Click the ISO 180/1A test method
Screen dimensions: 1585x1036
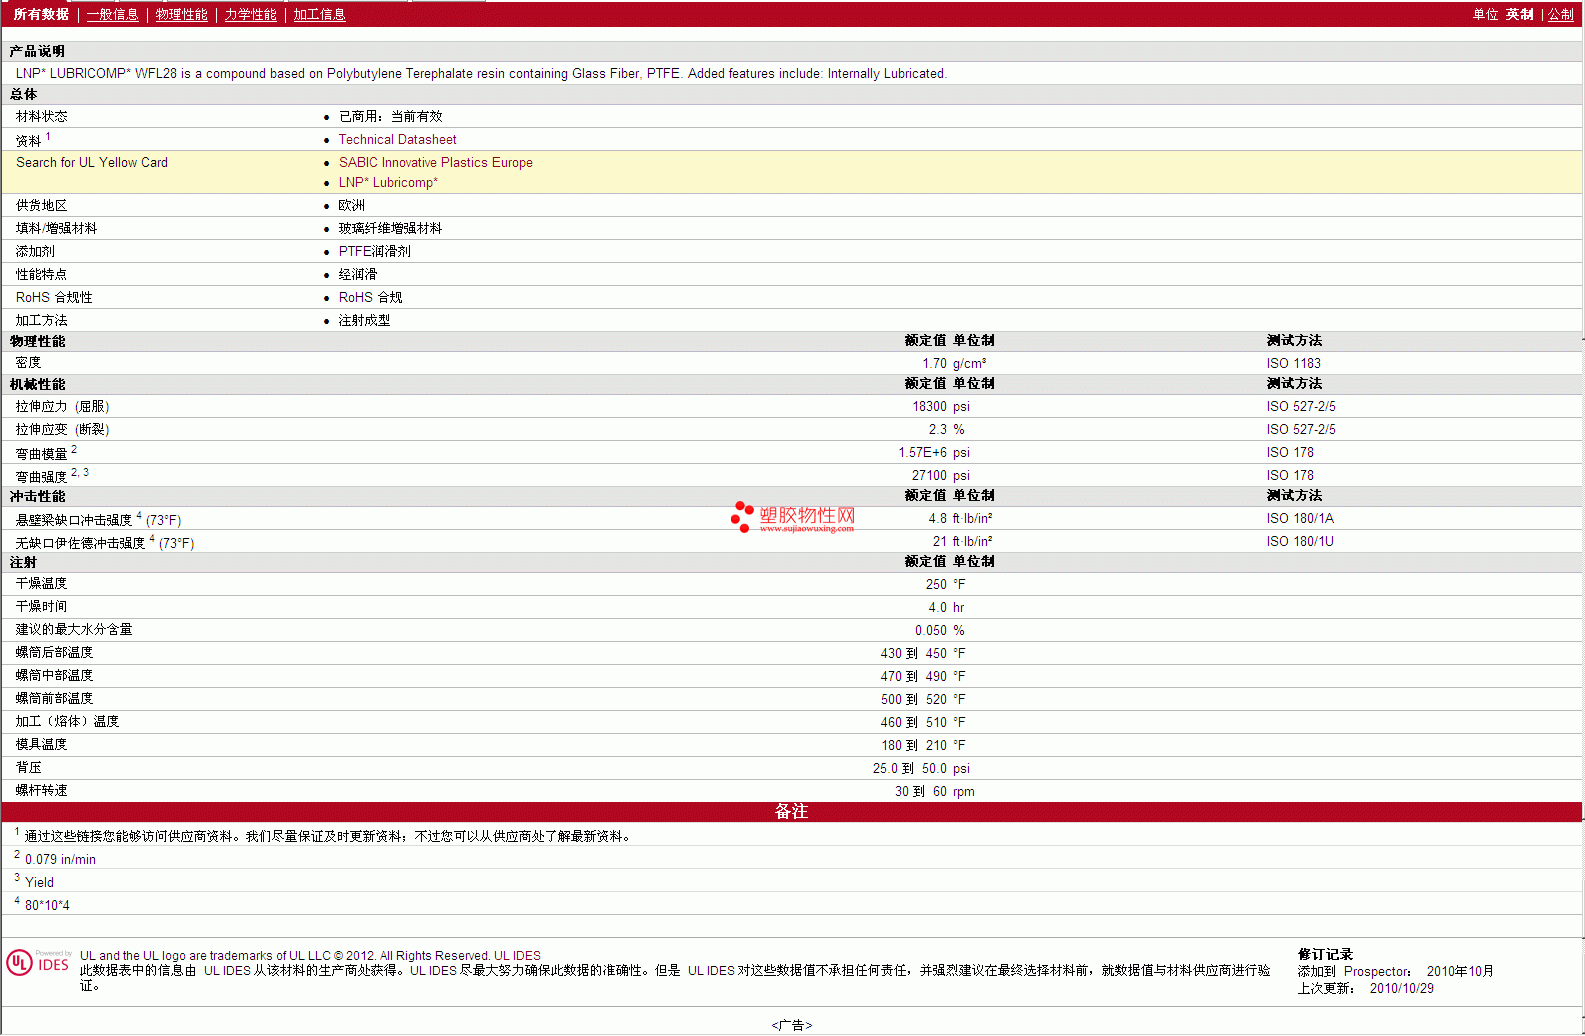(x=1300, y=519)
